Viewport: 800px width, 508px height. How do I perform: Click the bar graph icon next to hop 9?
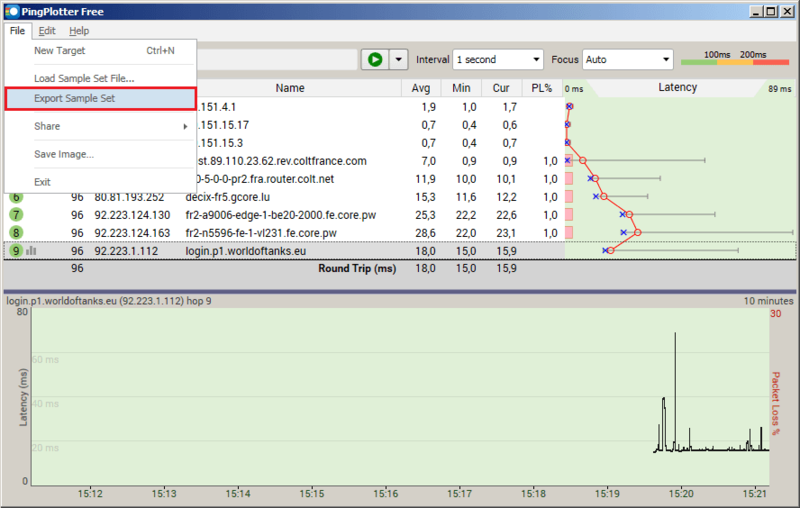31,251
